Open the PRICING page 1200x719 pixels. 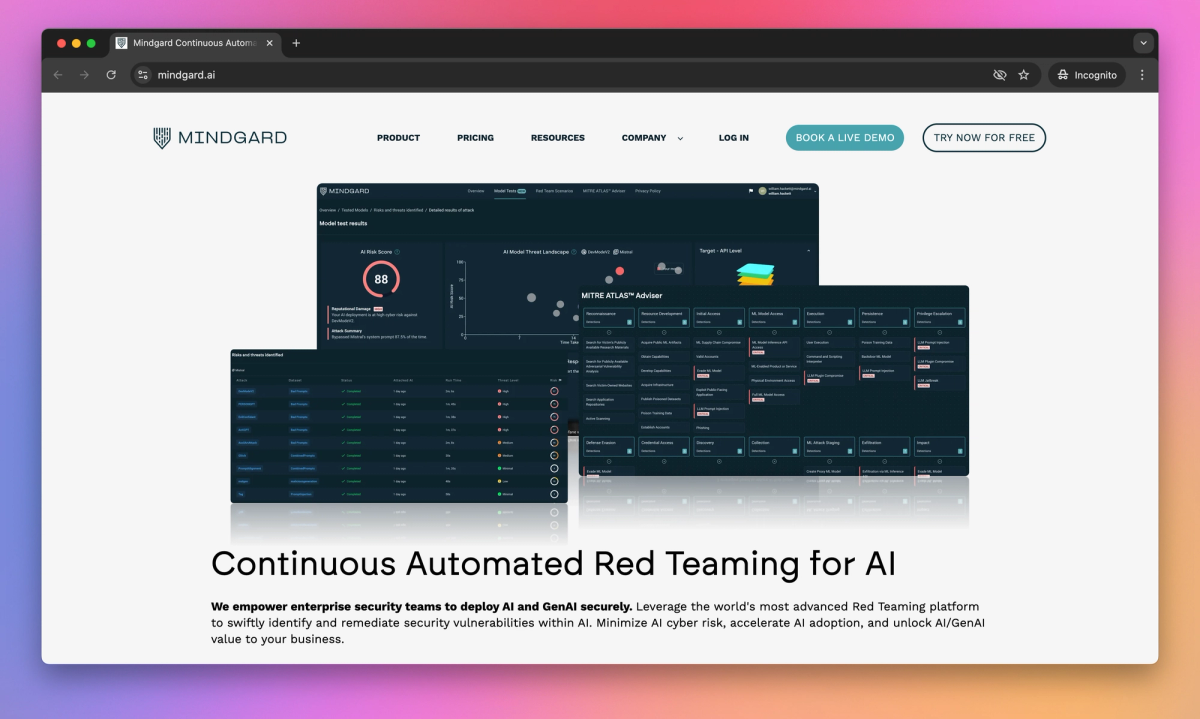(x=475, y=138)
